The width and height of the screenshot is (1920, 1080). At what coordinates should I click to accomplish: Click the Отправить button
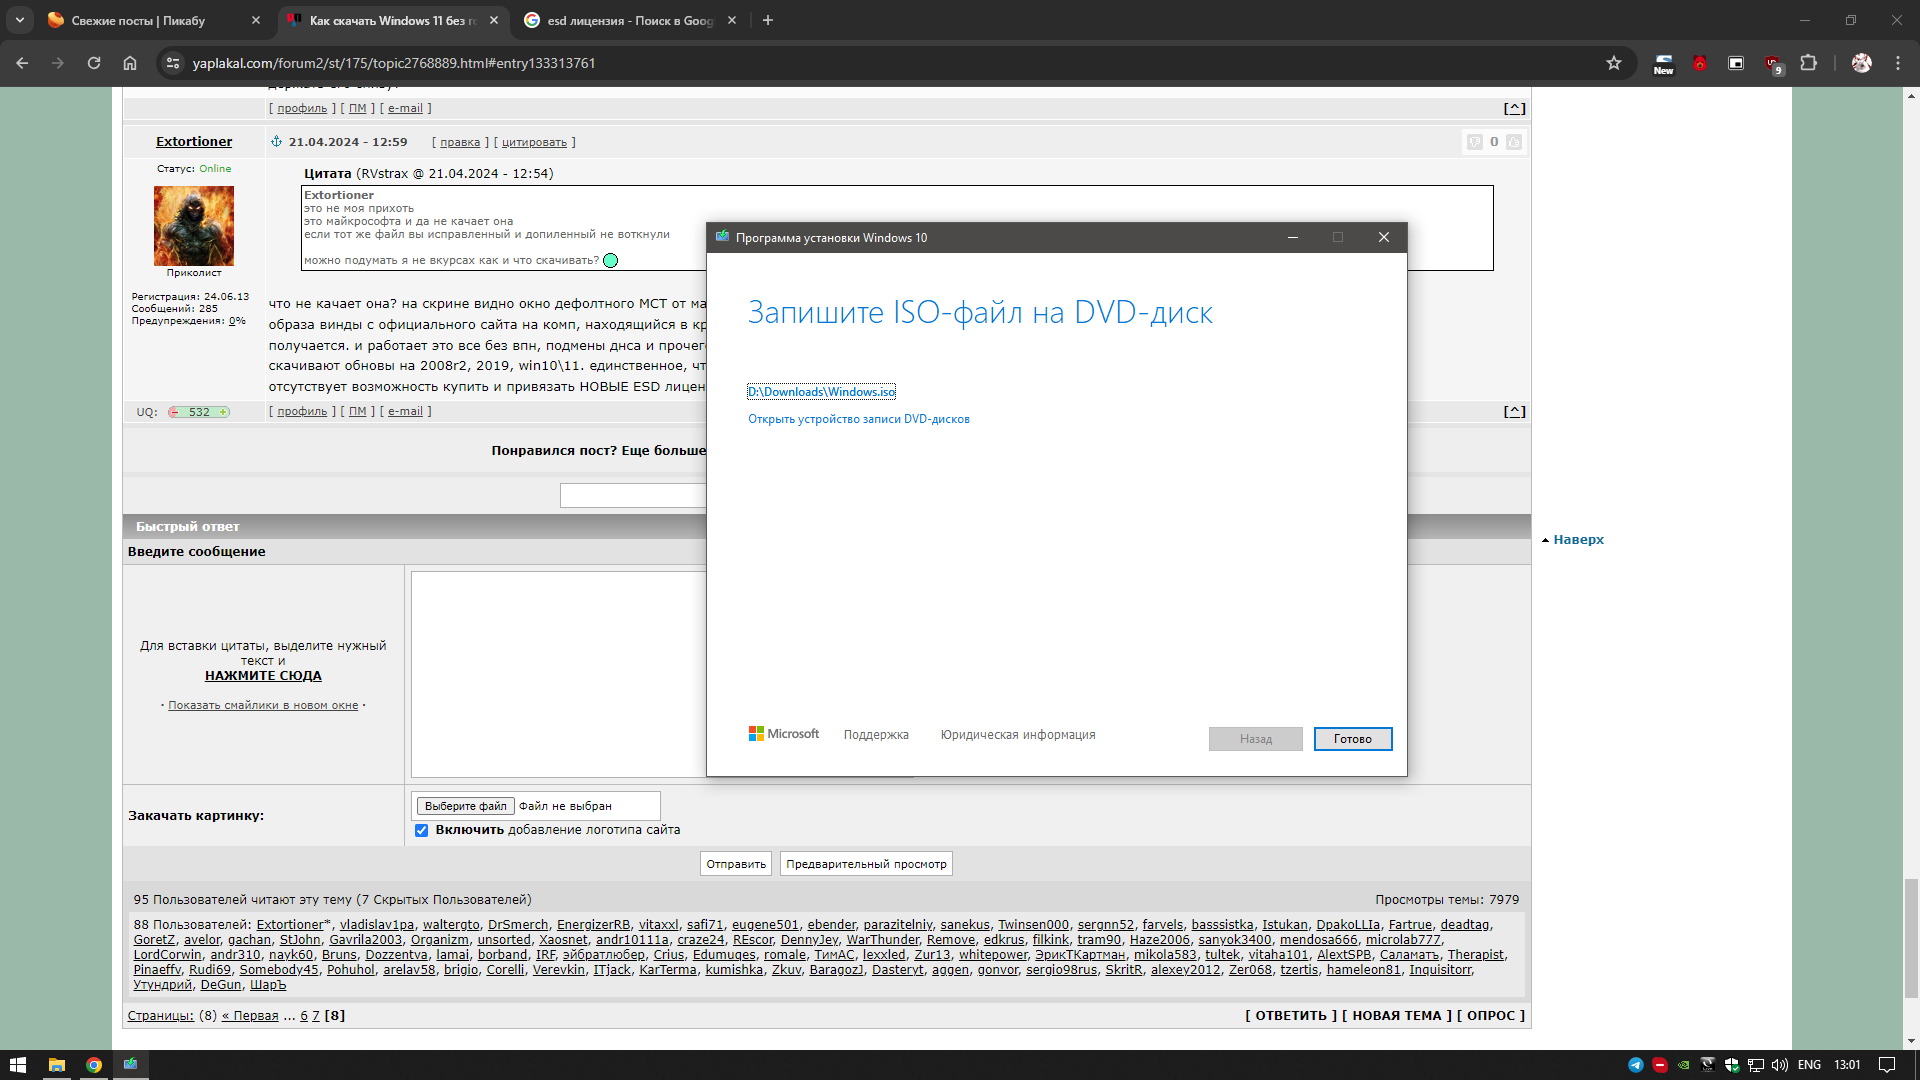(736, 864)
